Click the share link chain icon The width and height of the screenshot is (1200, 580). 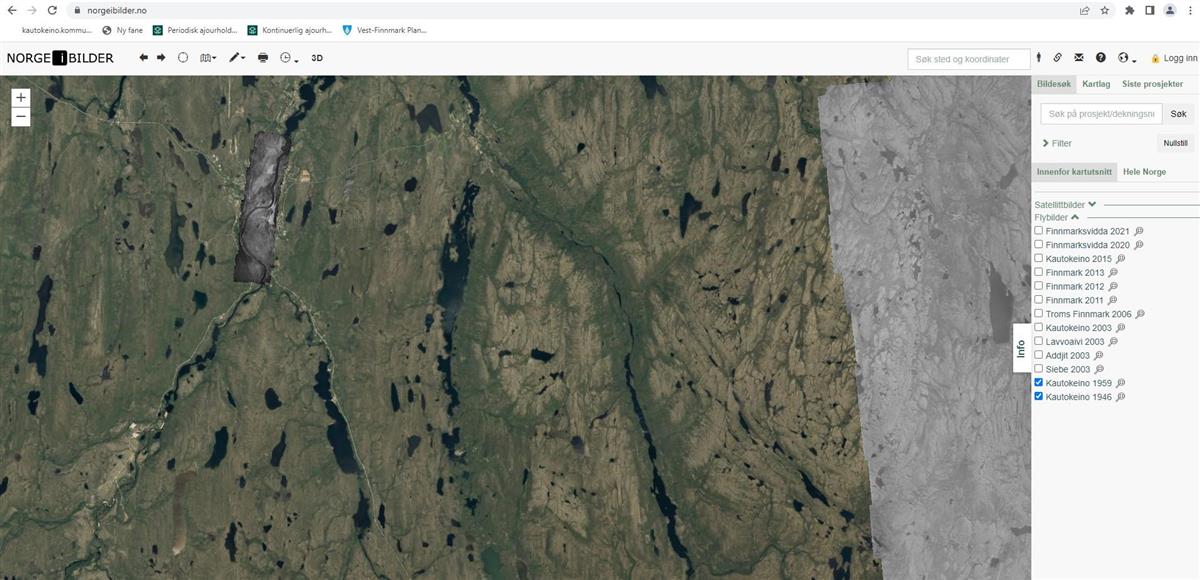click(1058, 58)
